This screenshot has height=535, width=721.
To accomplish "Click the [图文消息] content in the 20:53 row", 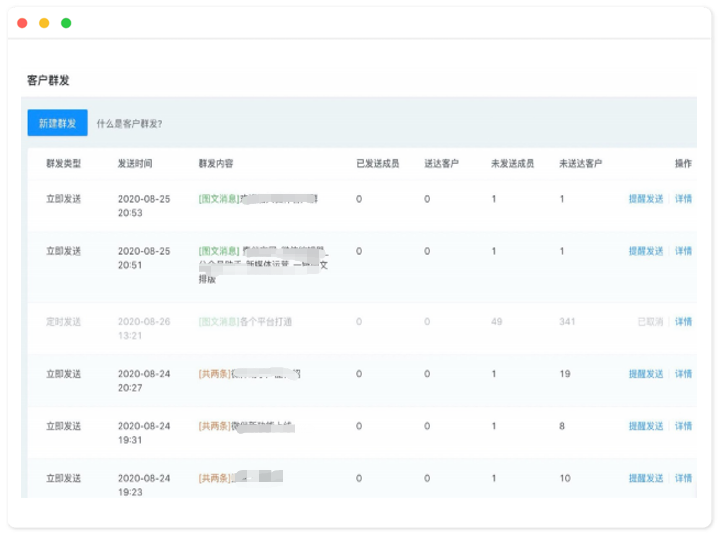I will click(219, 199).
